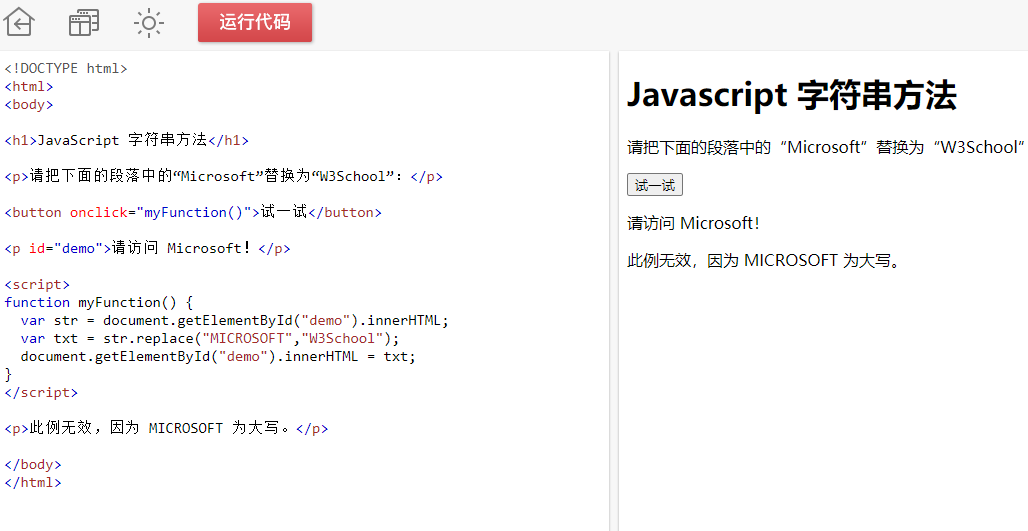
Task: Click the code line with p id="demo"
Action: (148, 248)
